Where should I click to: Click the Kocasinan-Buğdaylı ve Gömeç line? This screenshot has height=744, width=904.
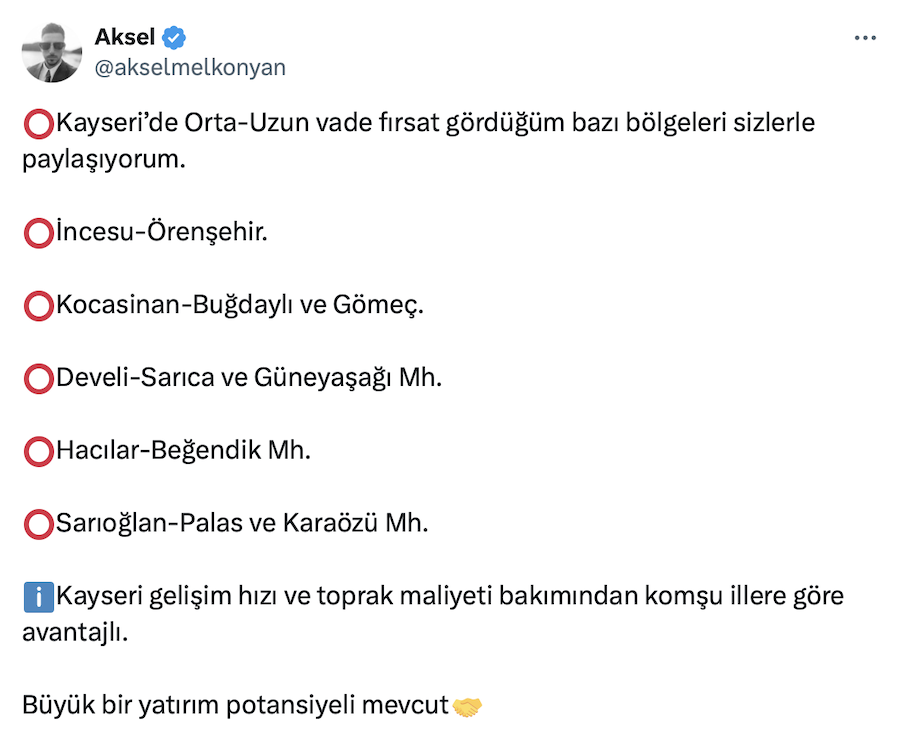(240, 306)
